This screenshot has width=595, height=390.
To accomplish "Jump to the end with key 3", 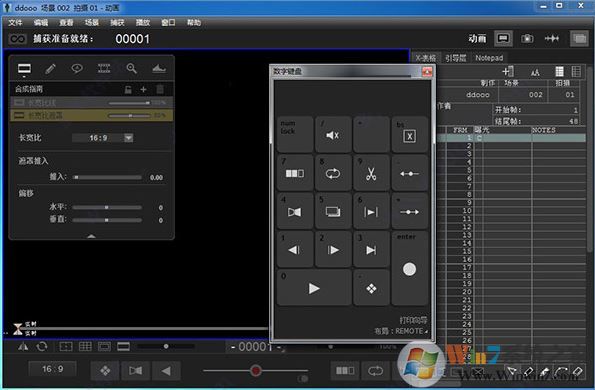I will 371,250.
